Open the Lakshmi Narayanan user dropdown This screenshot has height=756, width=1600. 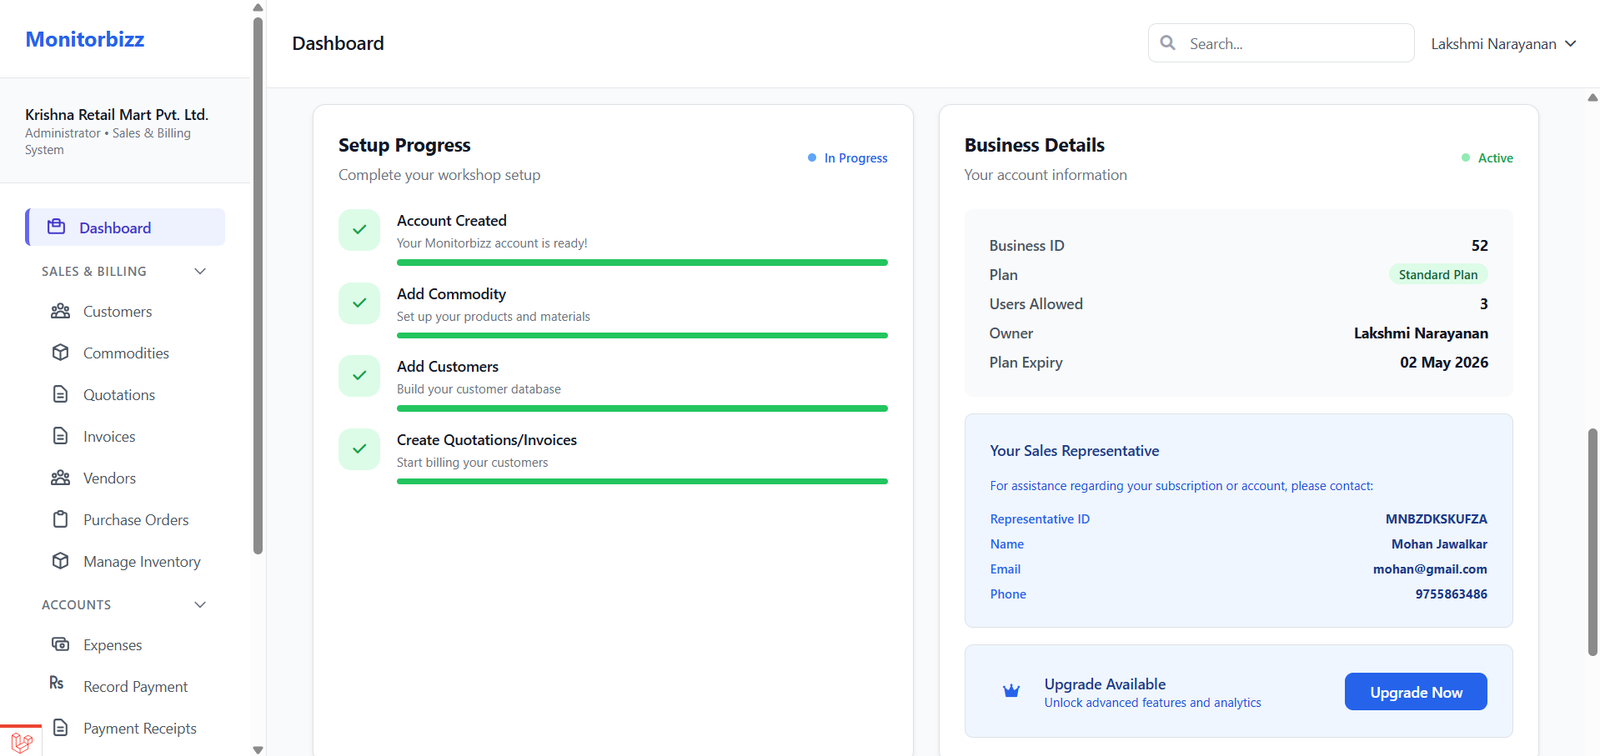point(1502,44)
